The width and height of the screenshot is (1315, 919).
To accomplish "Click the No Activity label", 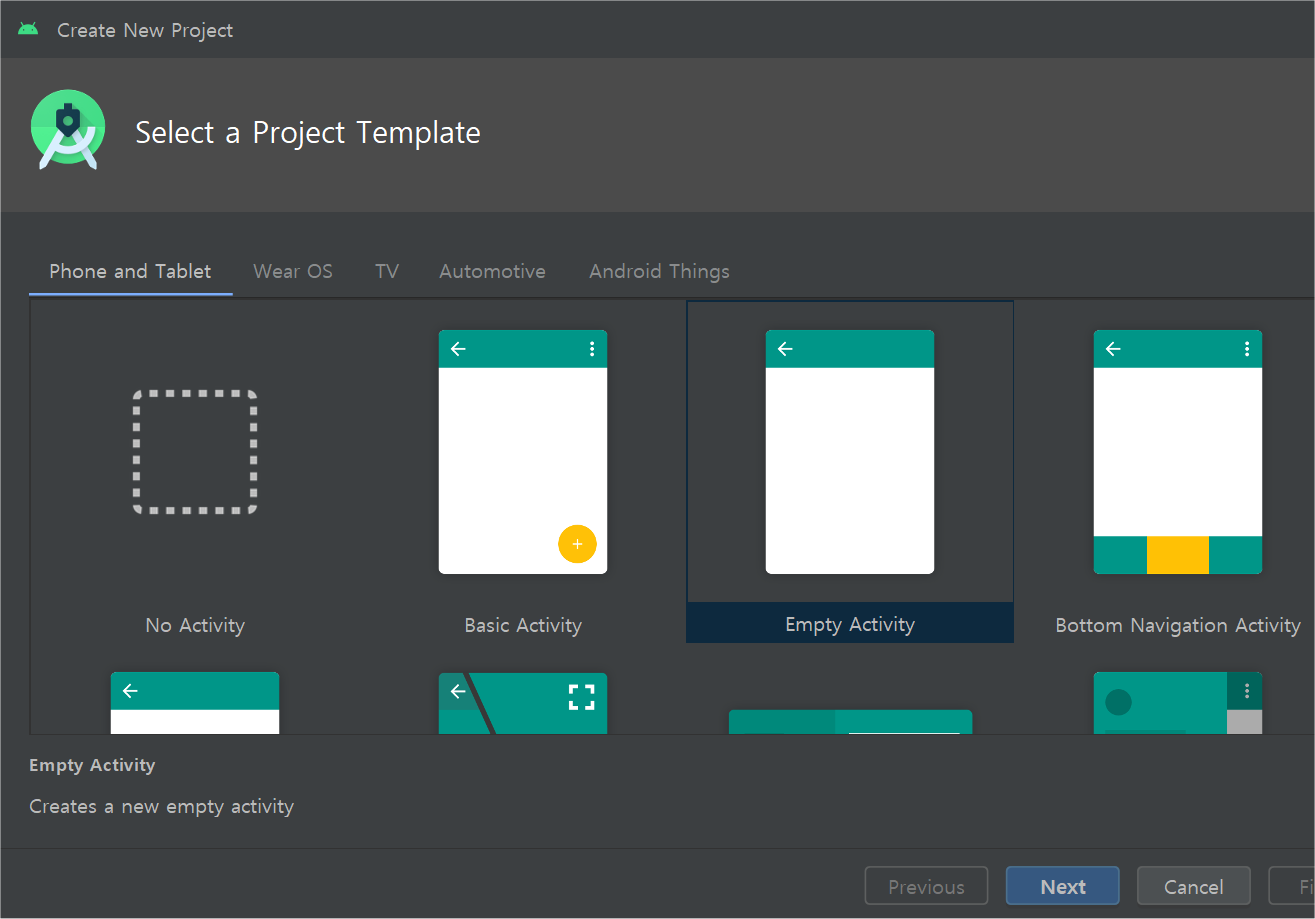I will point(195,625).
